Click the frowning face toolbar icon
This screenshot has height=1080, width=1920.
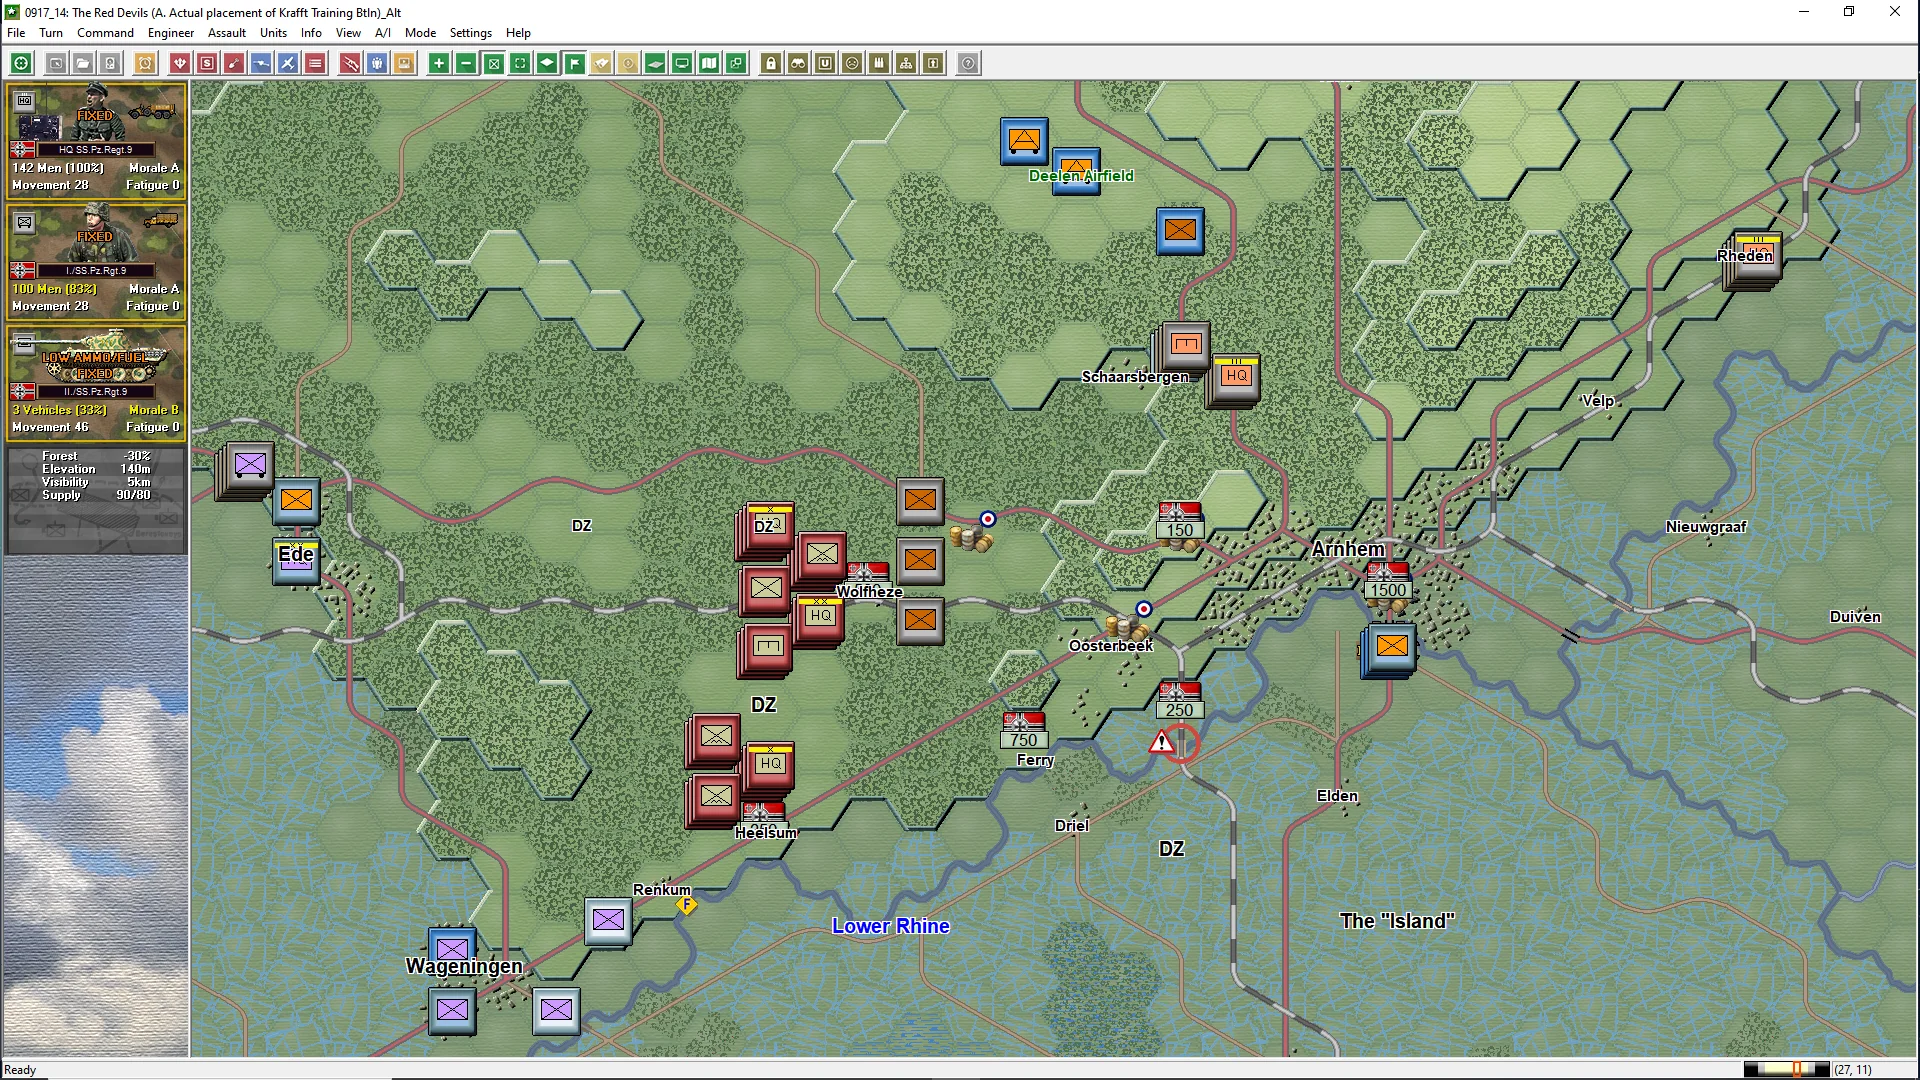(852, 64)
